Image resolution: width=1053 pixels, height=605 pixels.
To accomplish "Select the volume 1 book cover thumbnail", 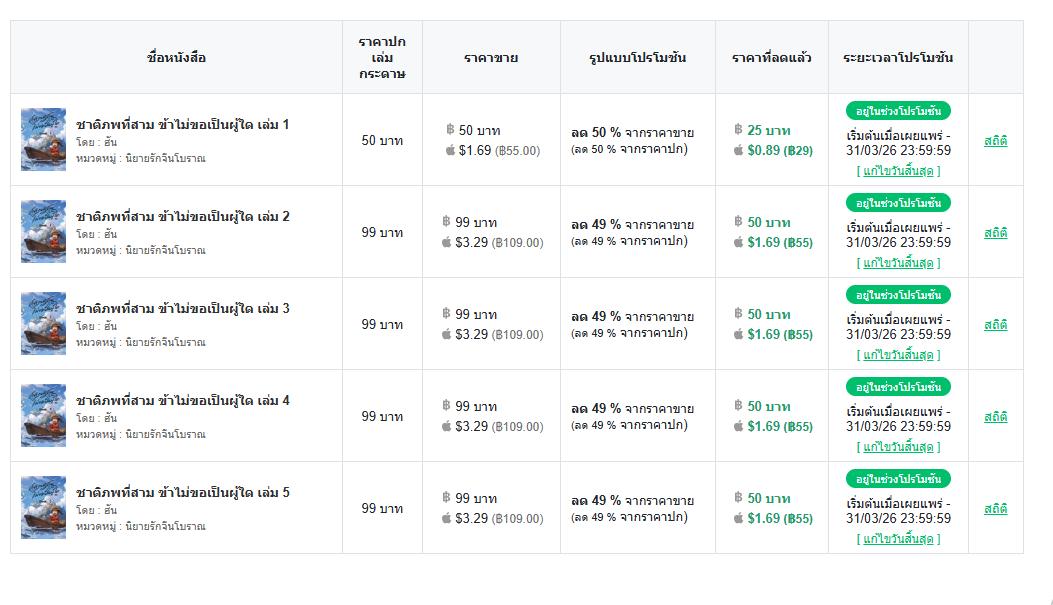I will tap(44, 140).
